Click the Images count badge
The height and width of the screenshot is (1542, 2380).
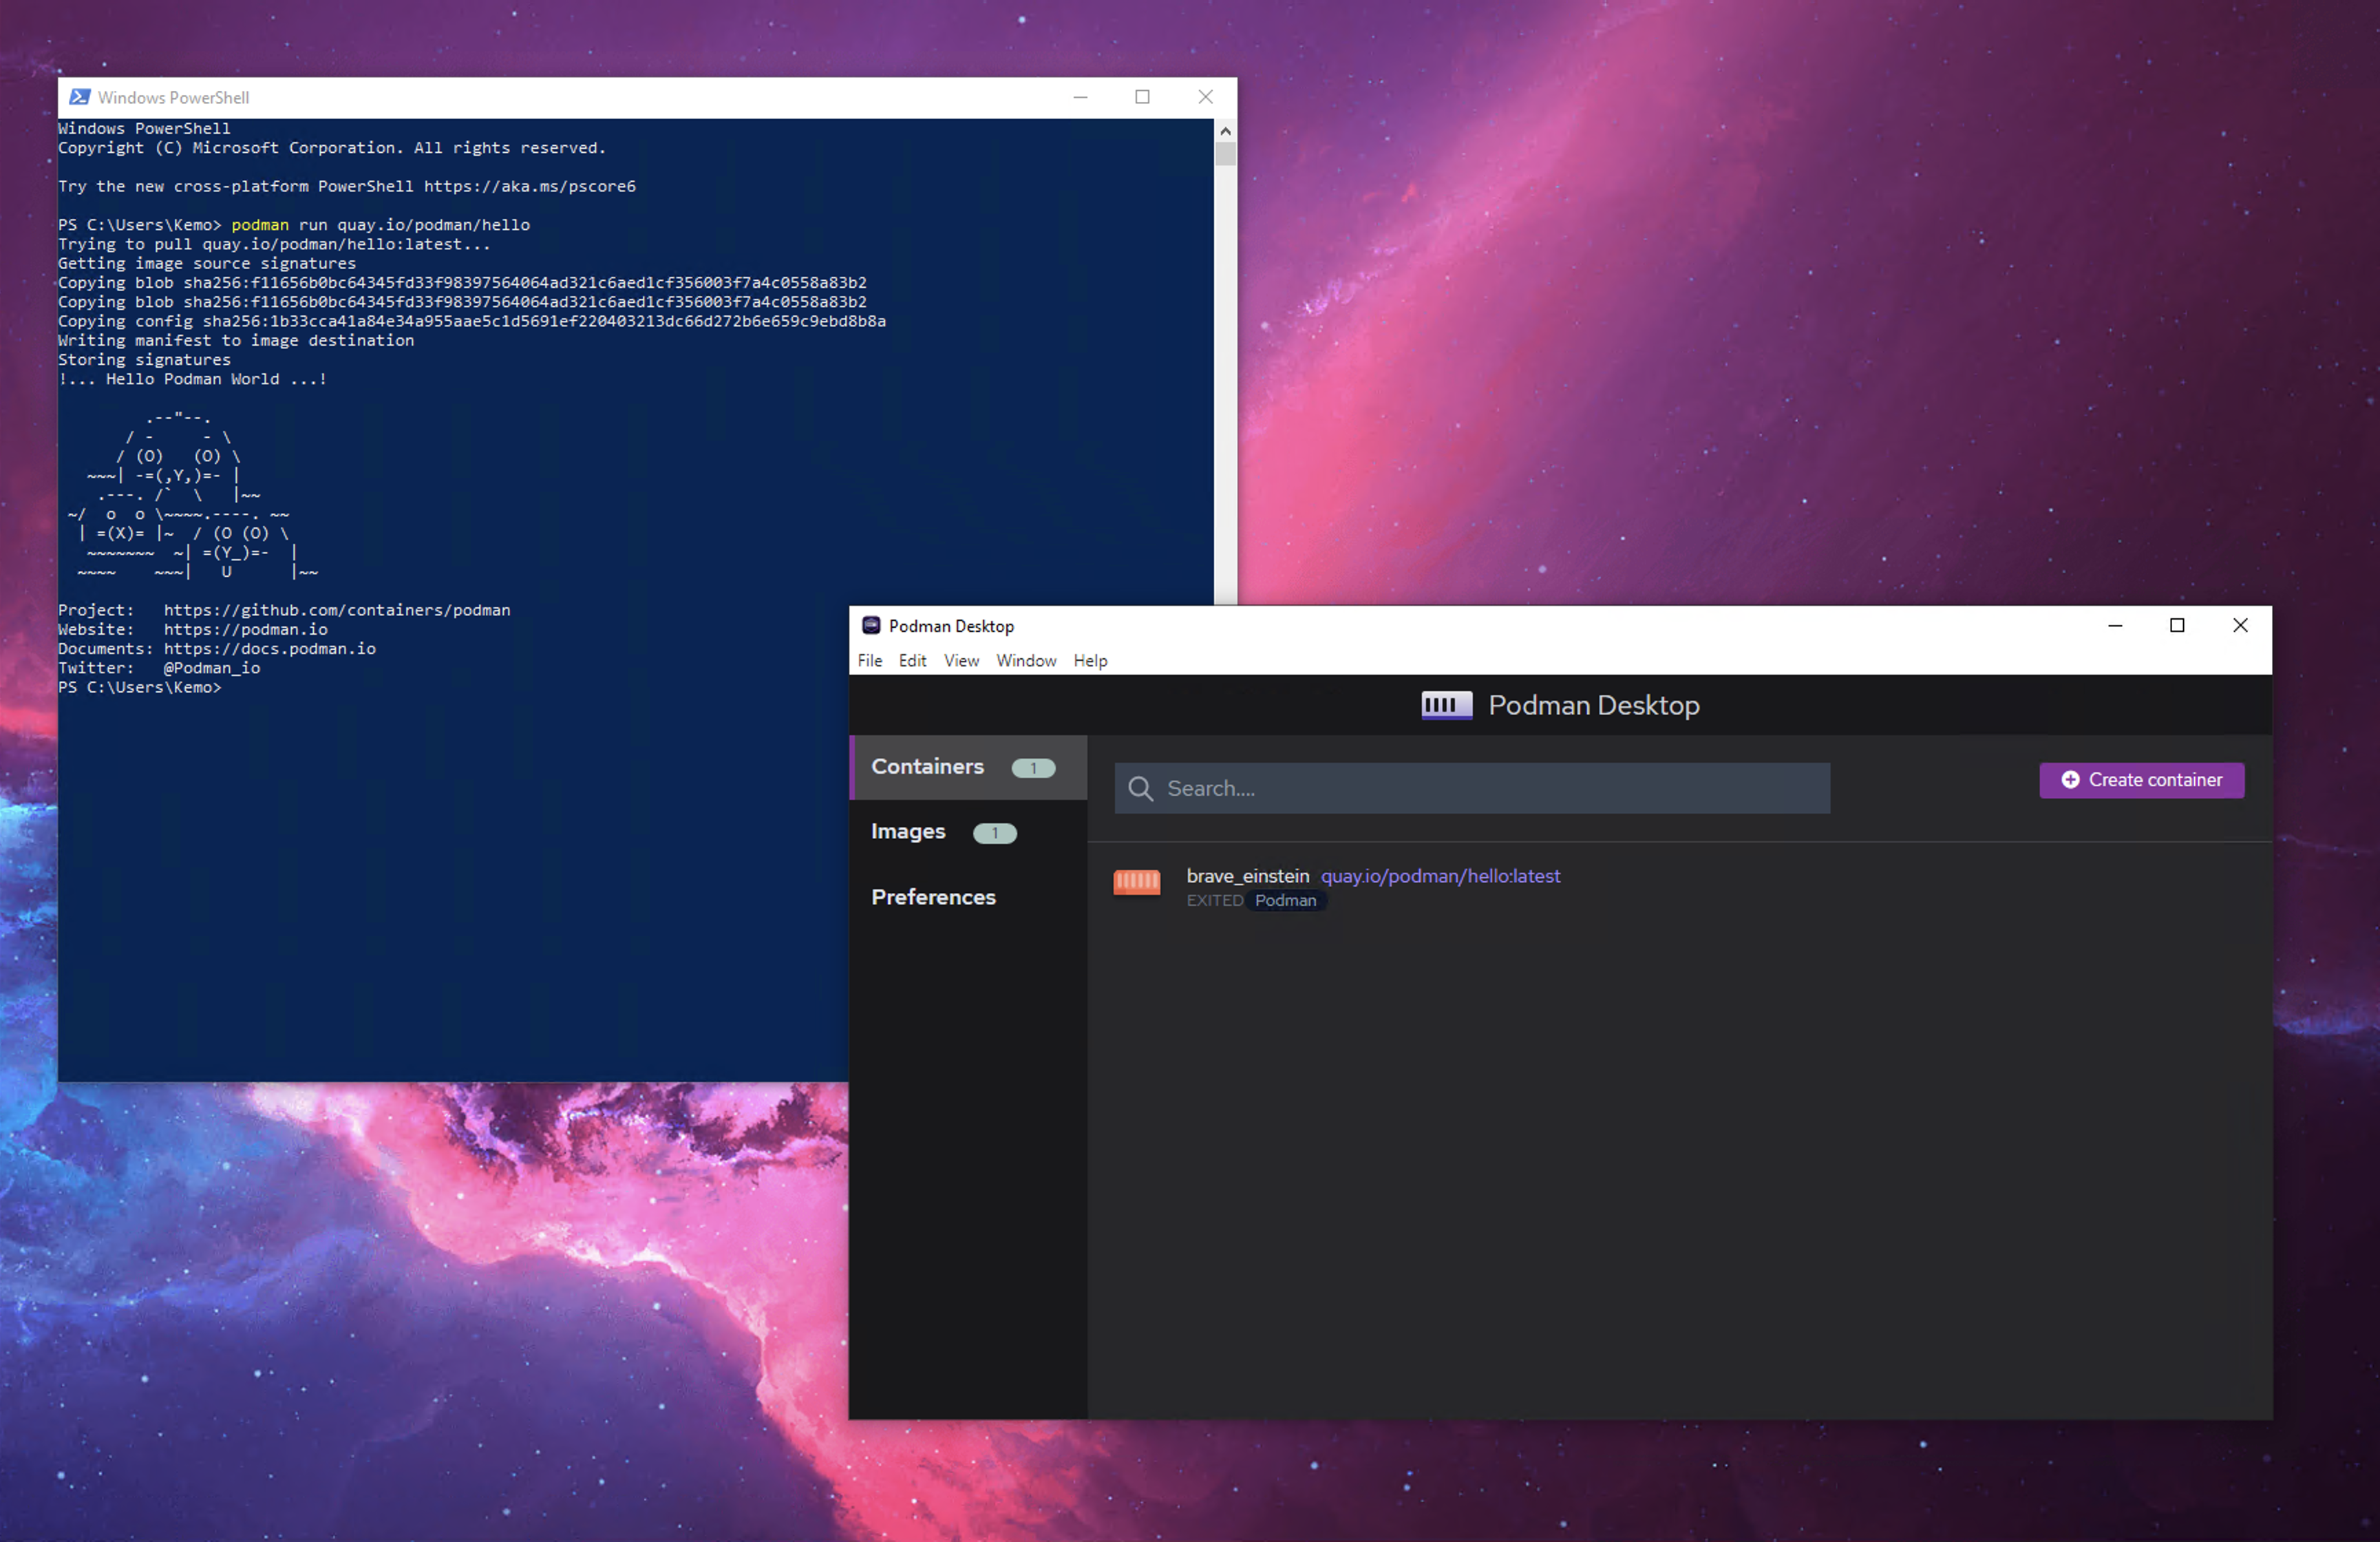click(994, 833)
